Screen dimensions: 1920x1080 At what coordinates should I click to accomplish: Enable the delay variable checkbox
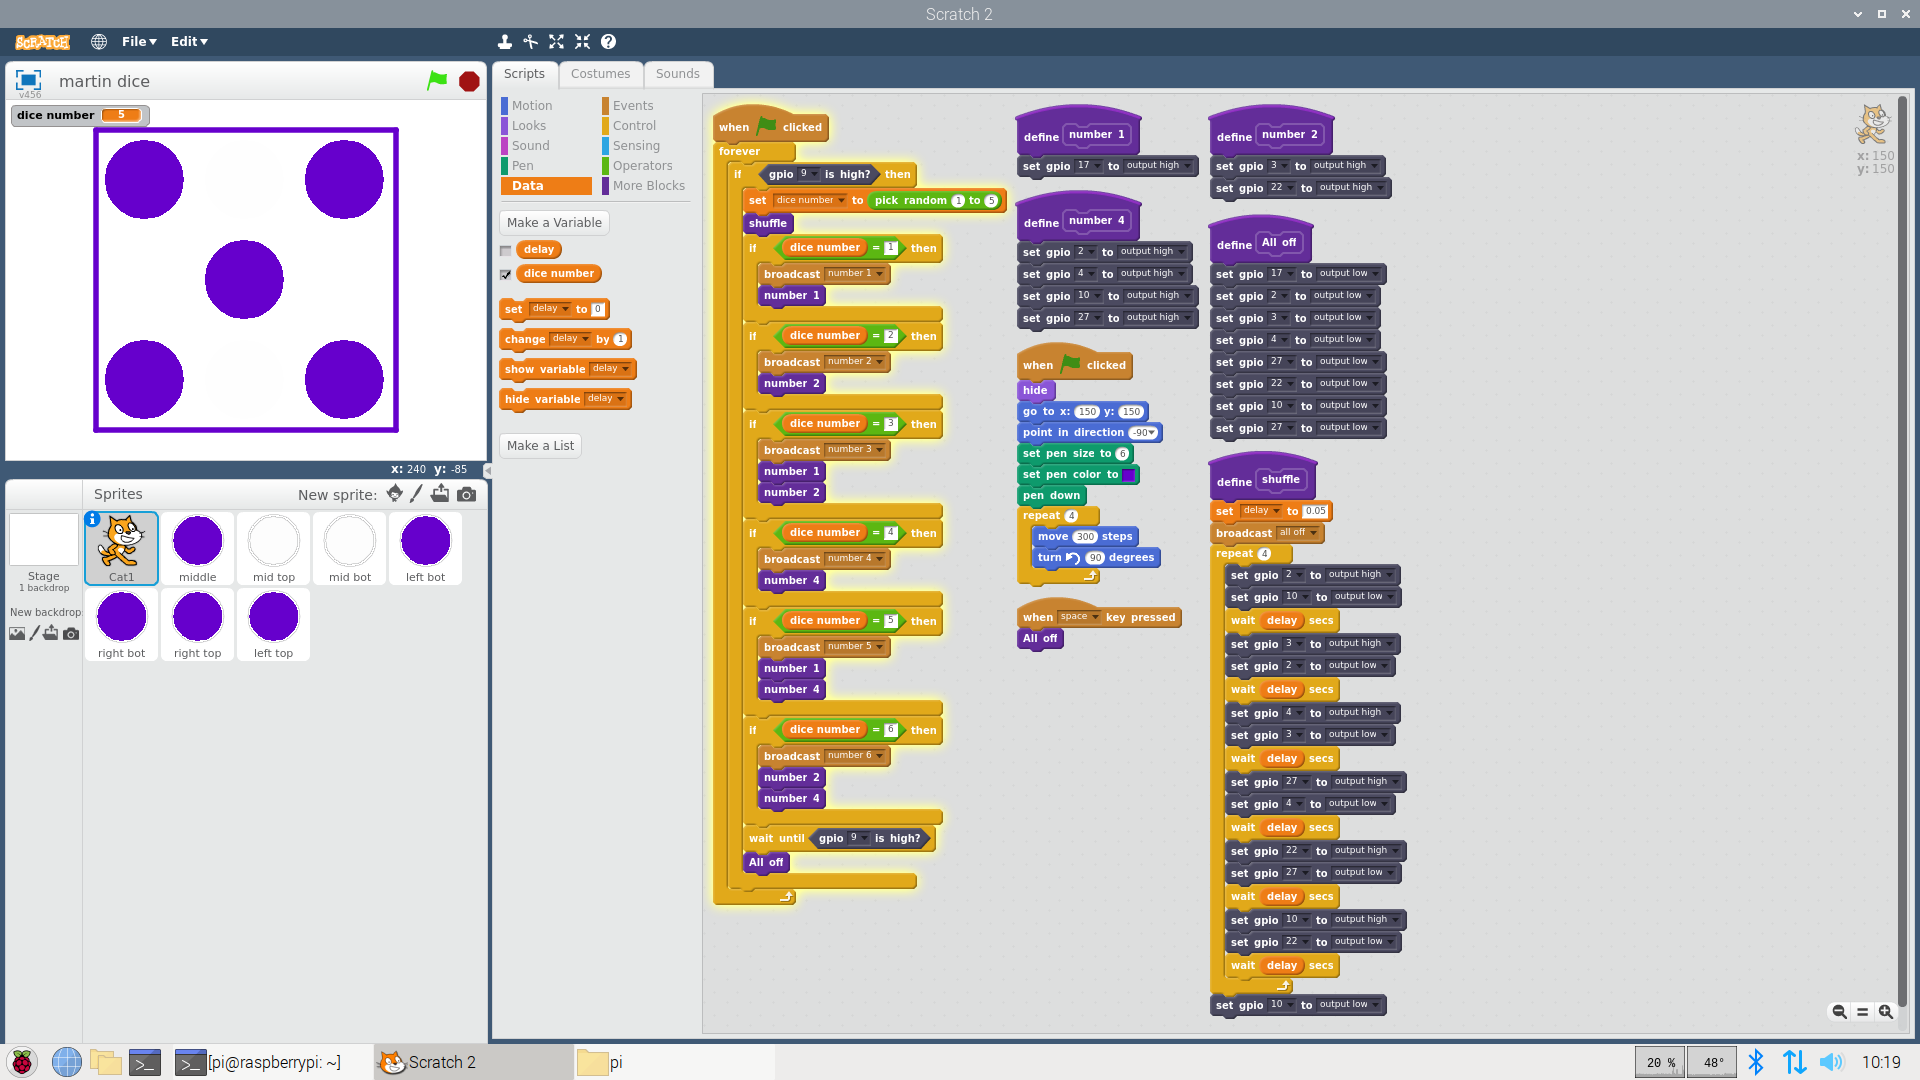tap(506, 251)
